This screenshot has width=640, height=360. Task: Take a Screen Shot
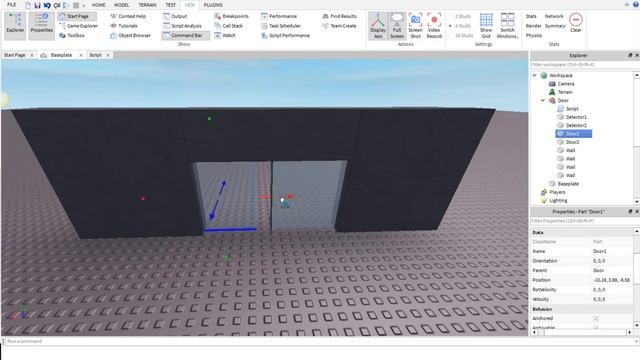click(415, 26)
